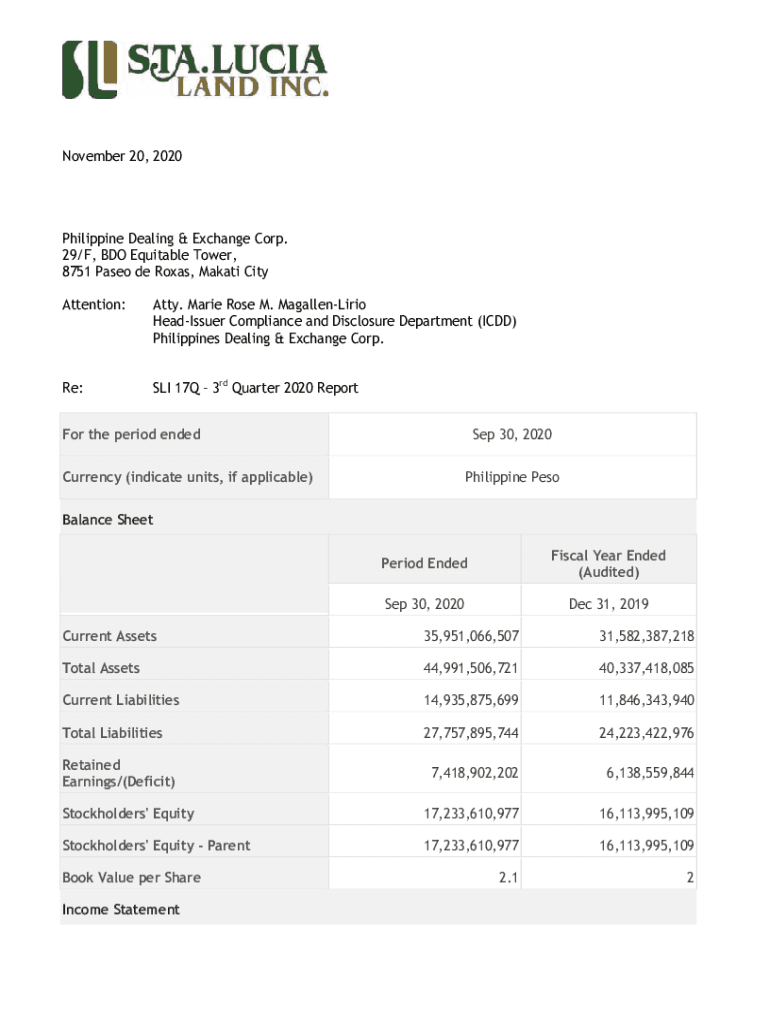Select the Book Value per Share value 2.1
The image size is (770, 1024).
pos(507,878)
